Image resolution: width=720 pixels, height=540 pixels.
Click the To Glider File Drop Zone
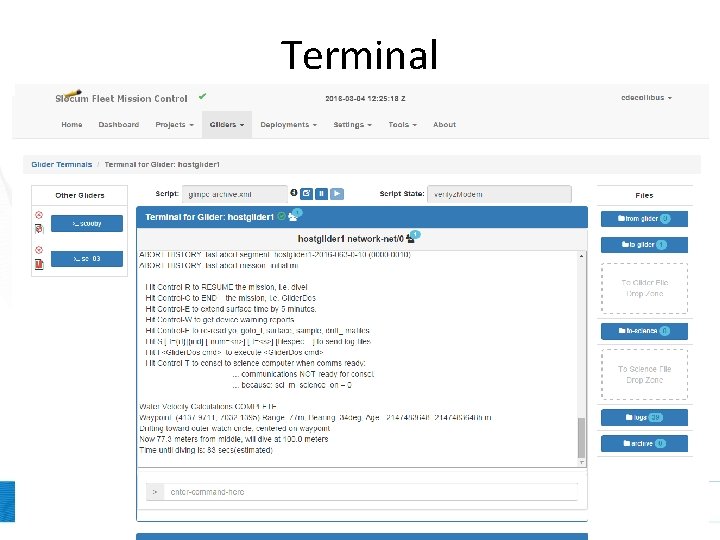click(645, 288)
